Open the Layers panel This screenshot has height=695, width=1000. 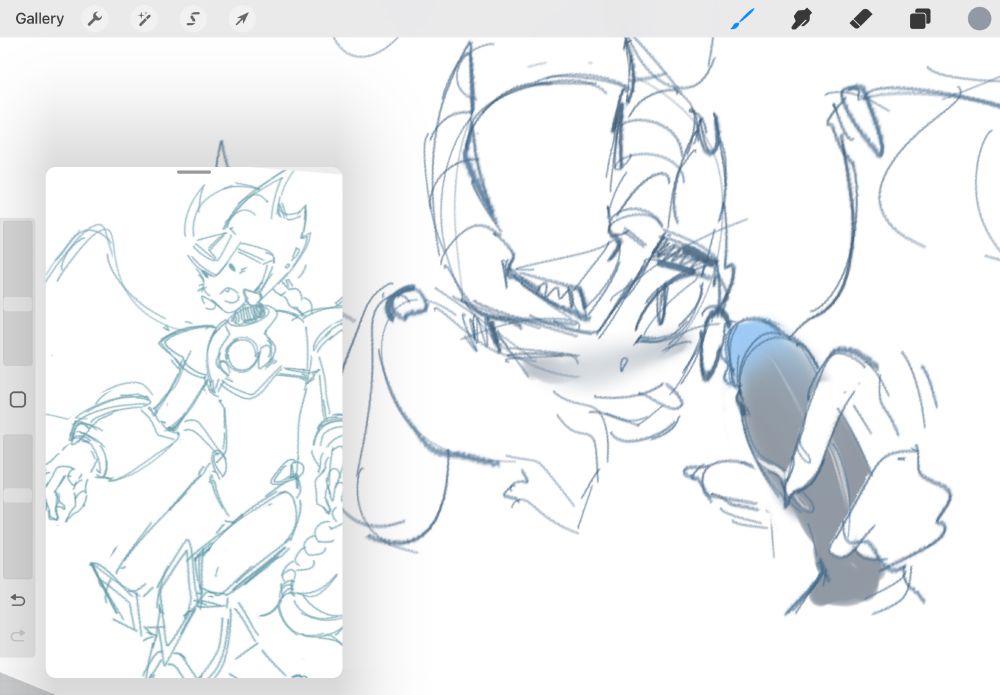(920, 18)
